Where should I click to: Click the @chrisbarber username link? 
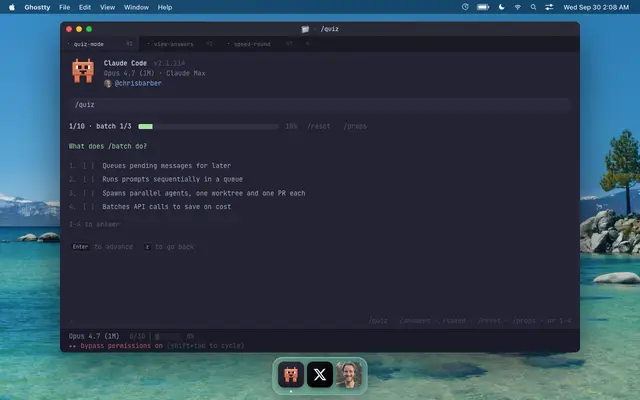pyautogui.click(x=138, y=83)
